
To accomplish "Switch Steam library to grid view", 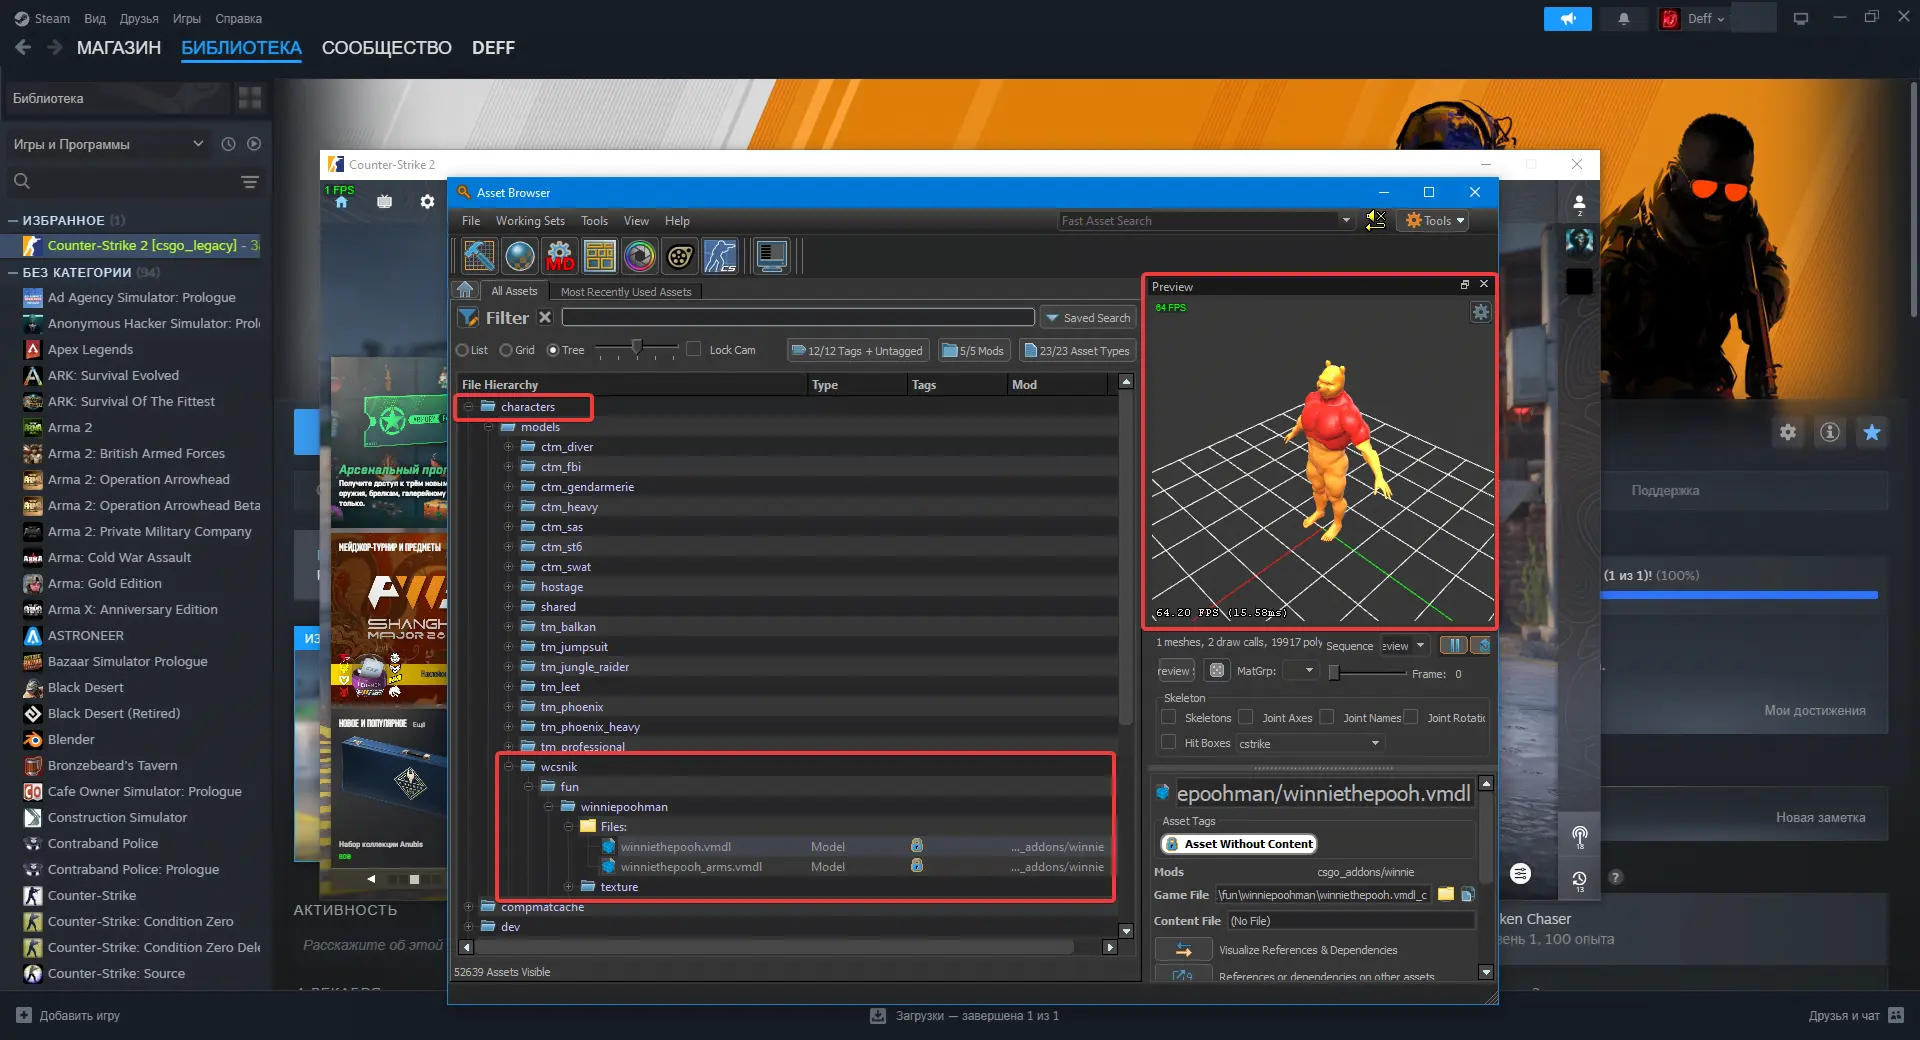I will (250, 98).
